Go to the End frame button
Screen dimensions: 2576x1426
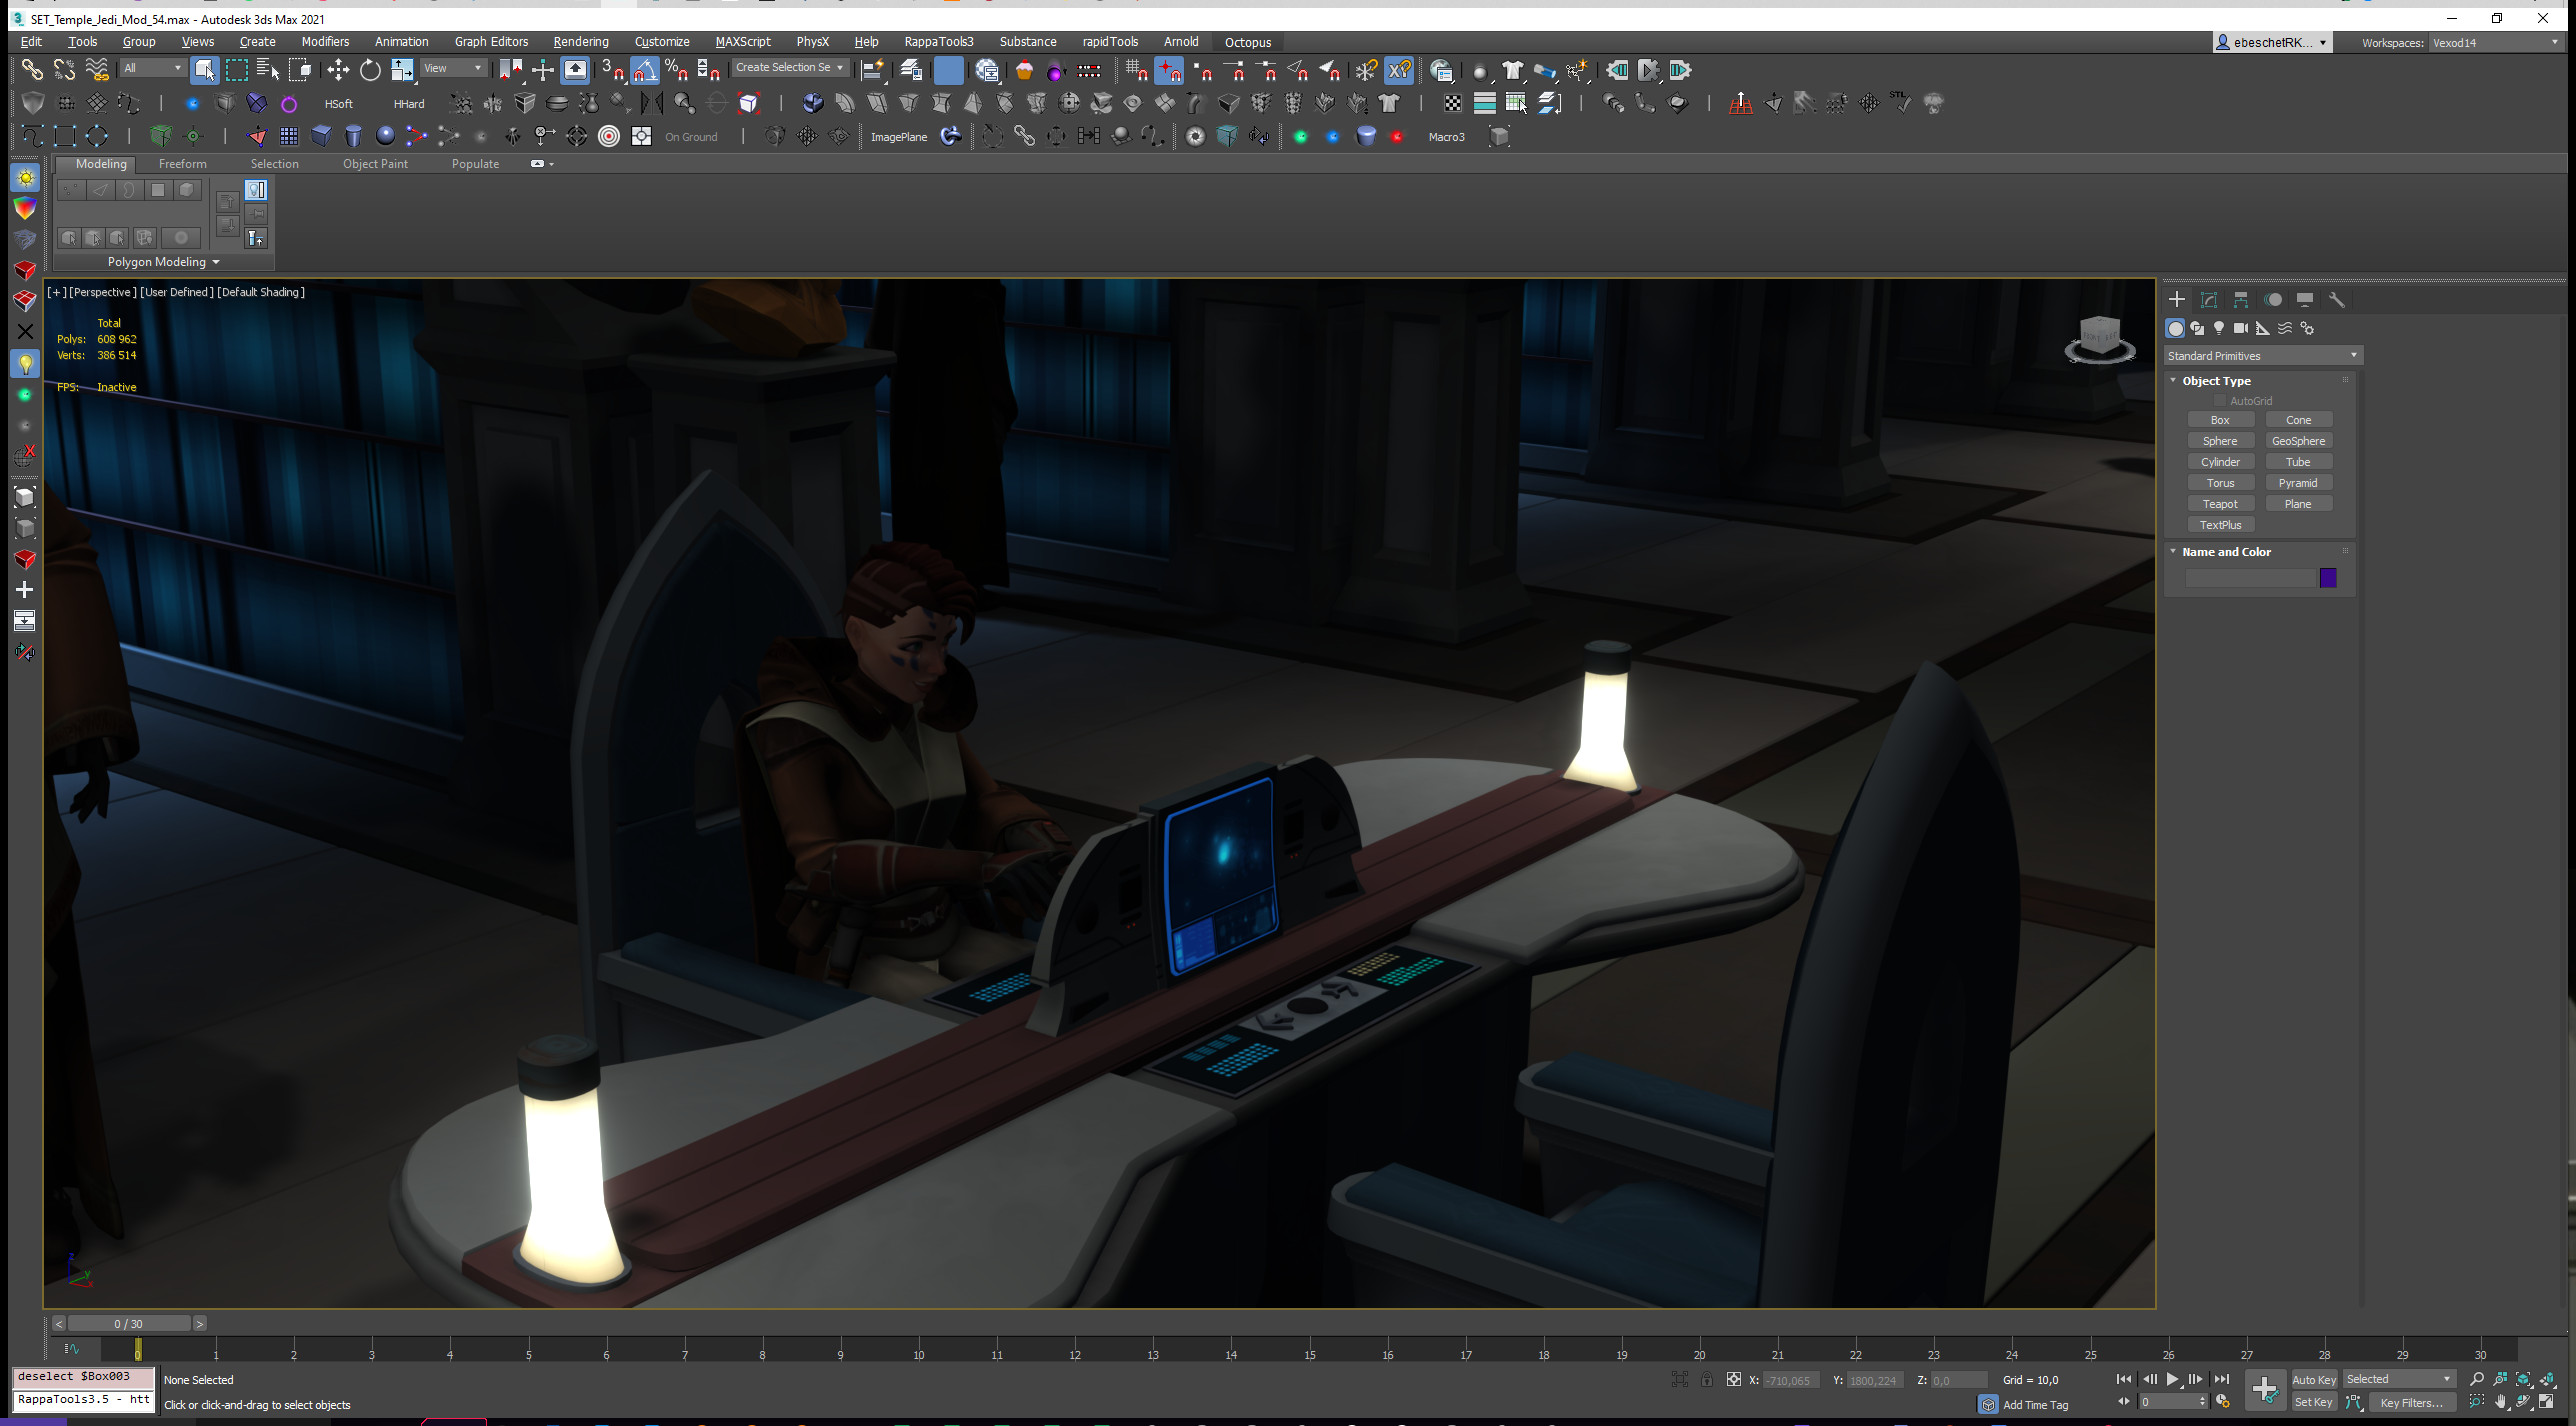pos(2221,1380)
